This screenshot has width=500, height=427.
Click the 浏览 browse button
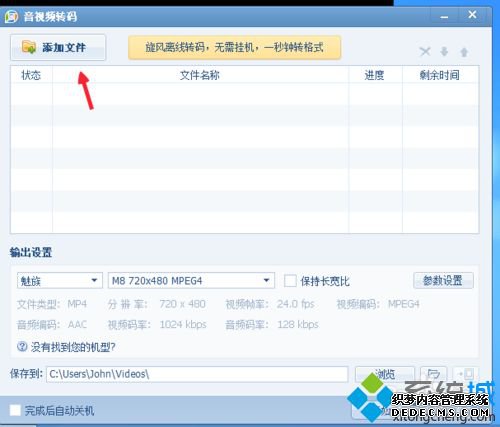(385, 374)
